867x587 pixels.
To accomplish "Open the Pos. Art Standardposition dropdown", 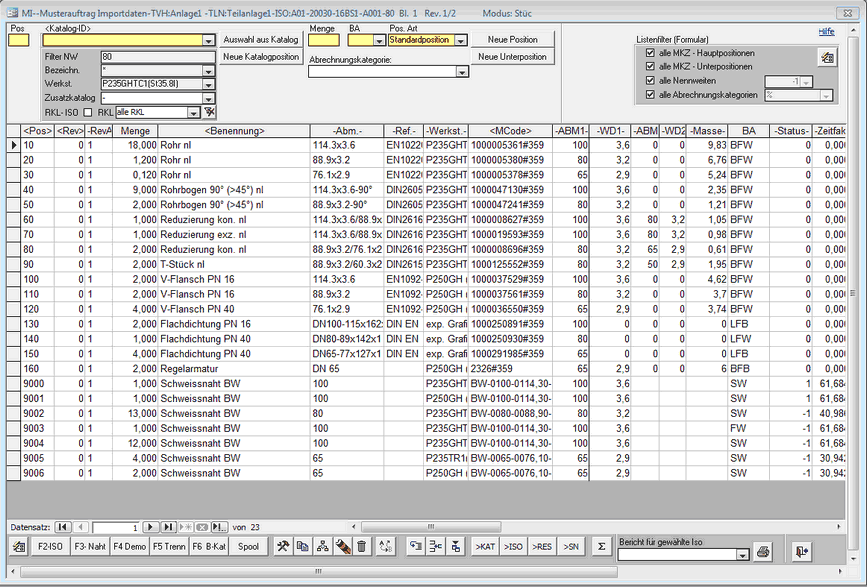I will point(459,41).
